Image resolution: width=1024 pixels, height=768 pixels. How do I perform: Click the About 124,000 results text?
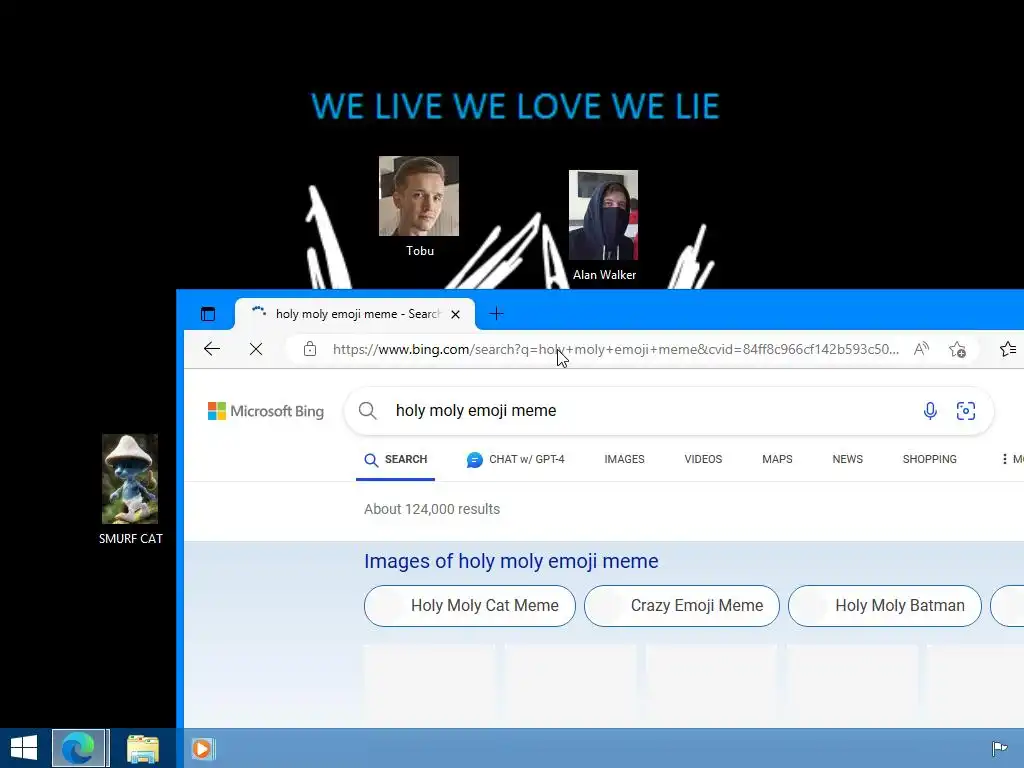click(x=432, y=509)
